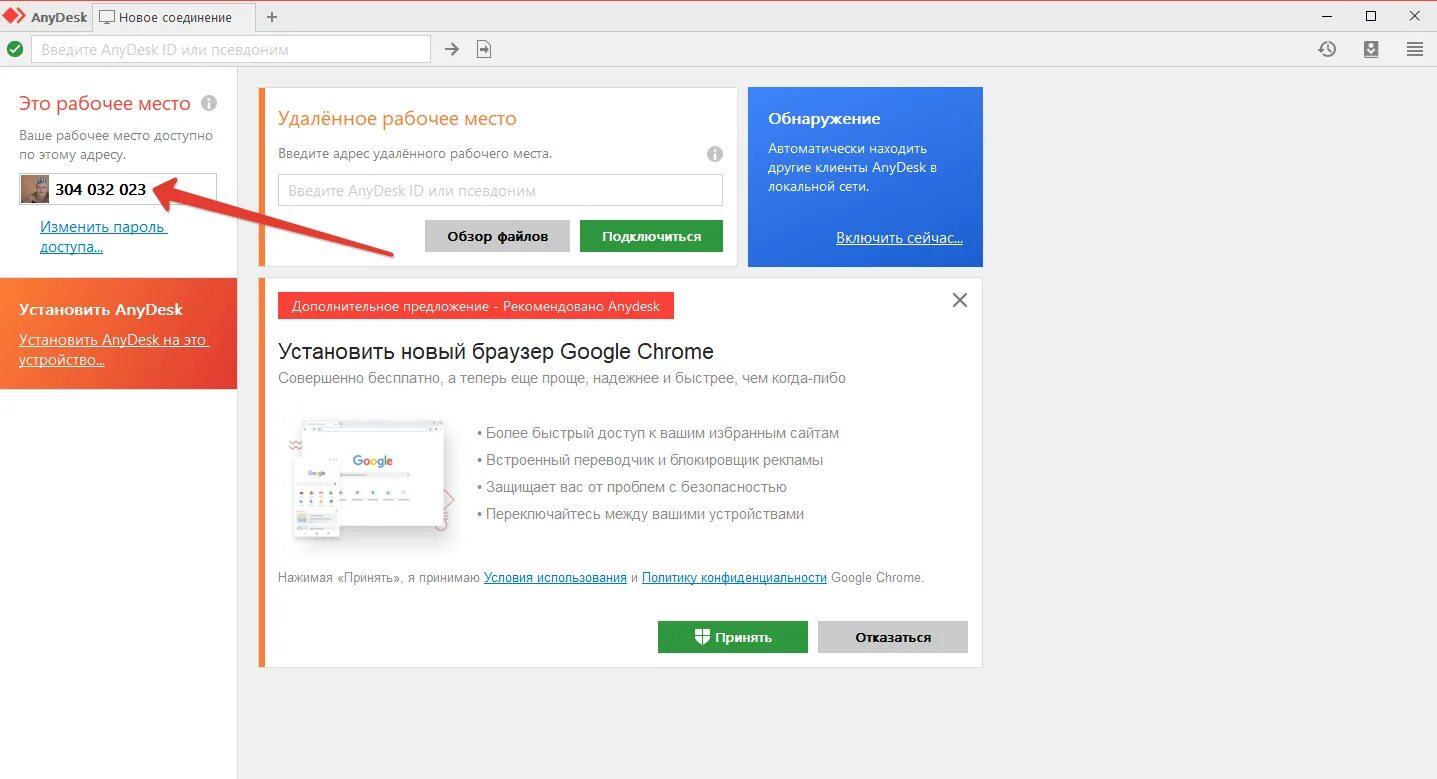Close the Google Chrome offer panel
This screenshot has width=1437, height=779.
click(960, 300)
